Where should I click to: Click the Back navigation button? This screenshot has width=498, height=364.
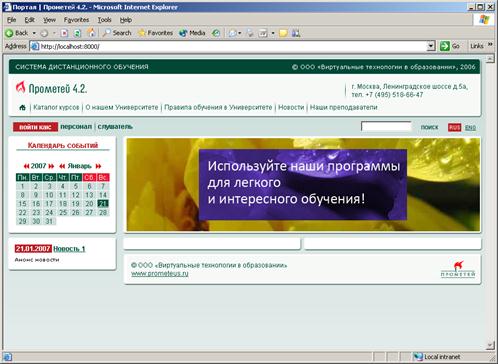[x=17, y=33]
